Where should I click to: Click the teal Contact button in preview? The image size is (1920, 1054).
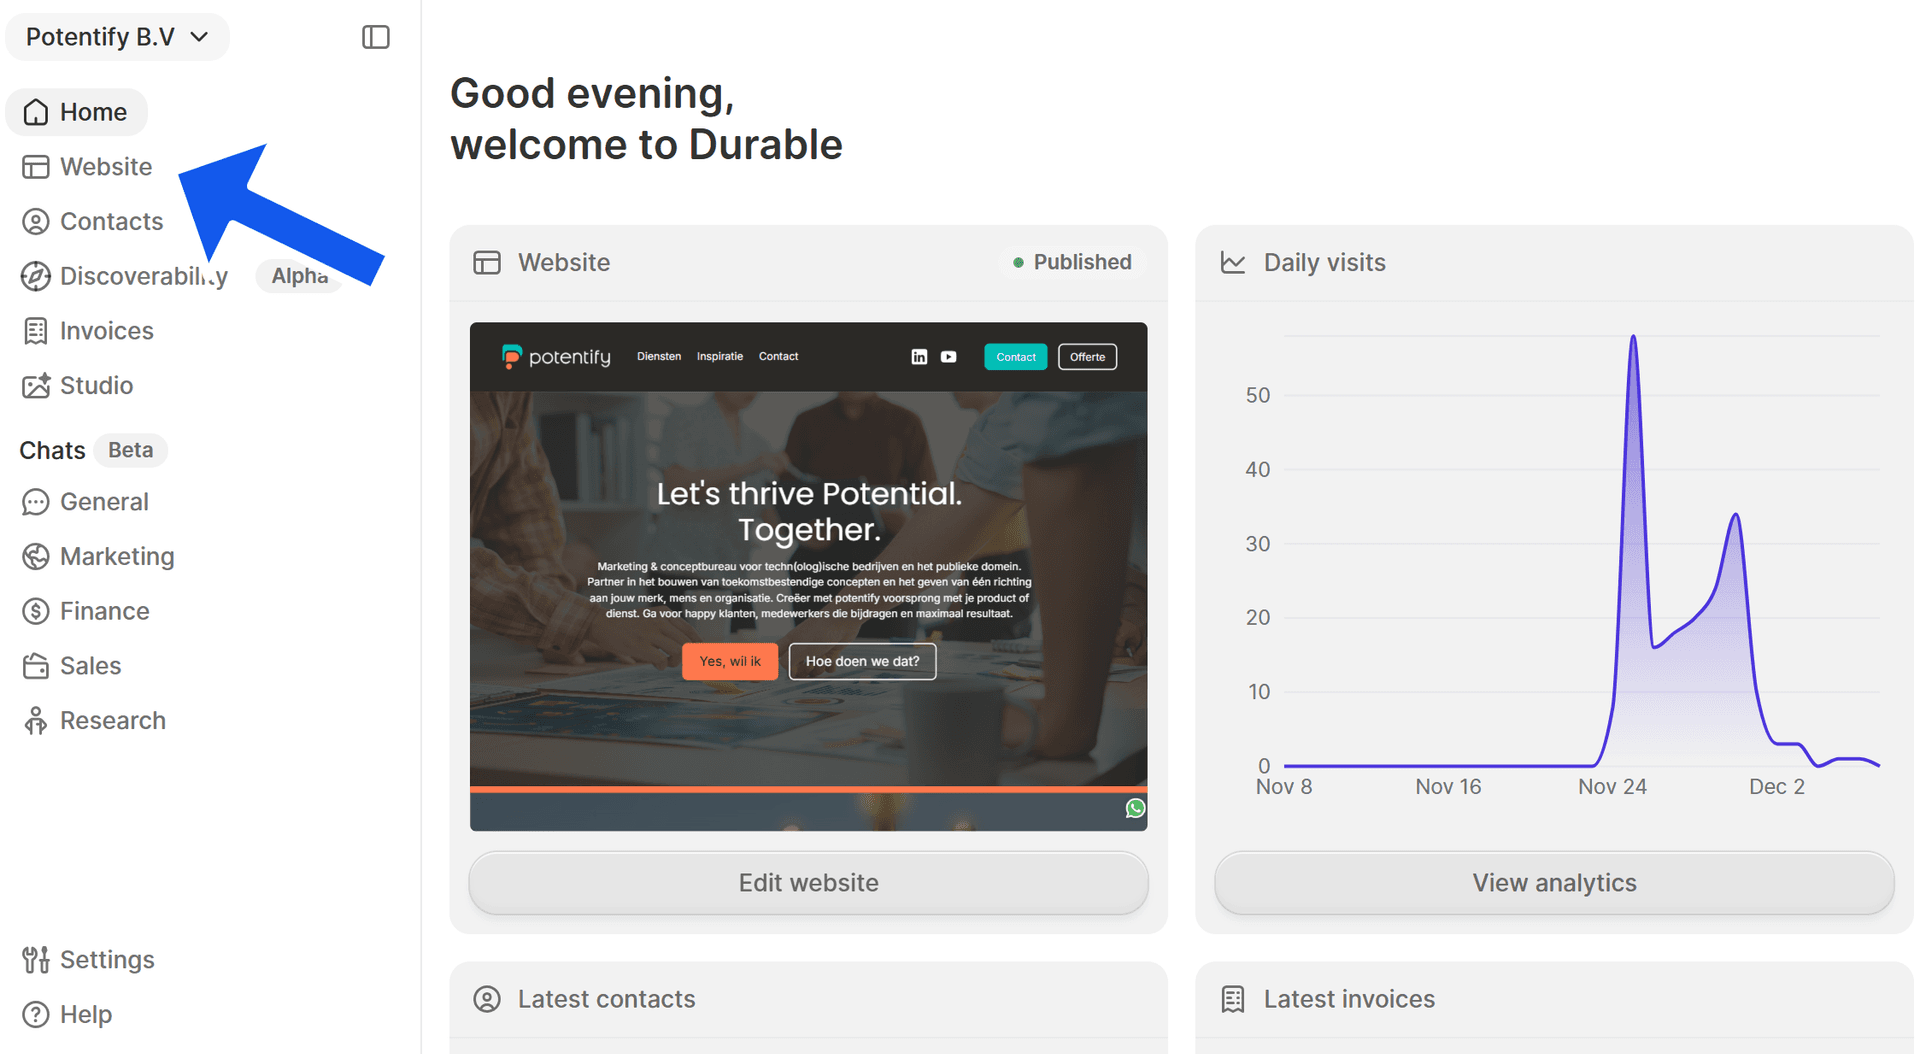[x=1016, y=357]
